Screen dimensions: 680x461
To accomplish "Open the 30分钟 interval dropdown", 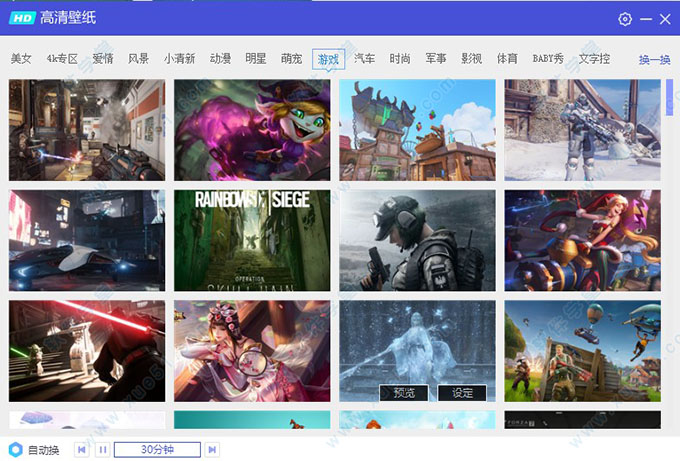I will coord(157,450).
